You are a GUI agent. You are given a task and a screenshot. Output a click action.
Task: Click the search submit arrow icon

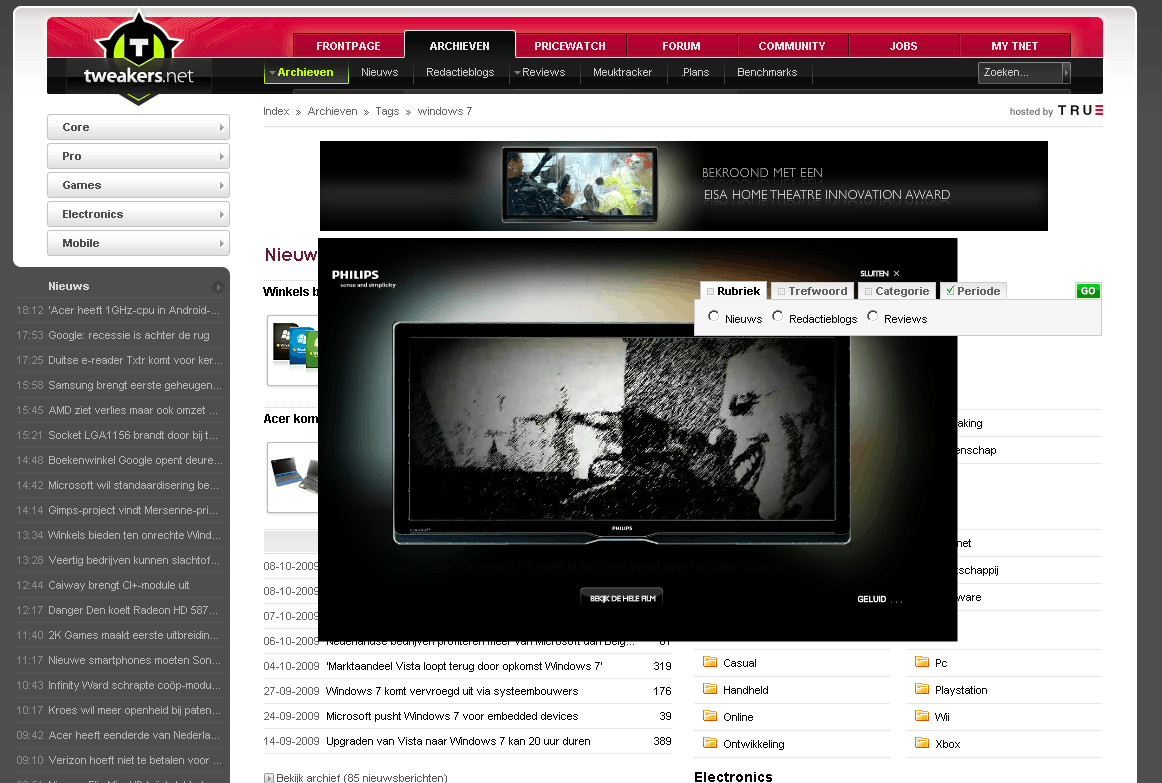pyautogui.click(x=1066, y=73)
